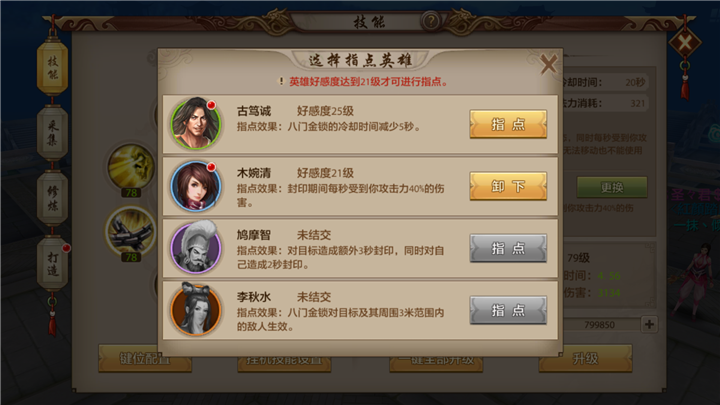Open the 打造 lantern tab
This screenshot has width=720, height=405.
[x=52, y=264]
